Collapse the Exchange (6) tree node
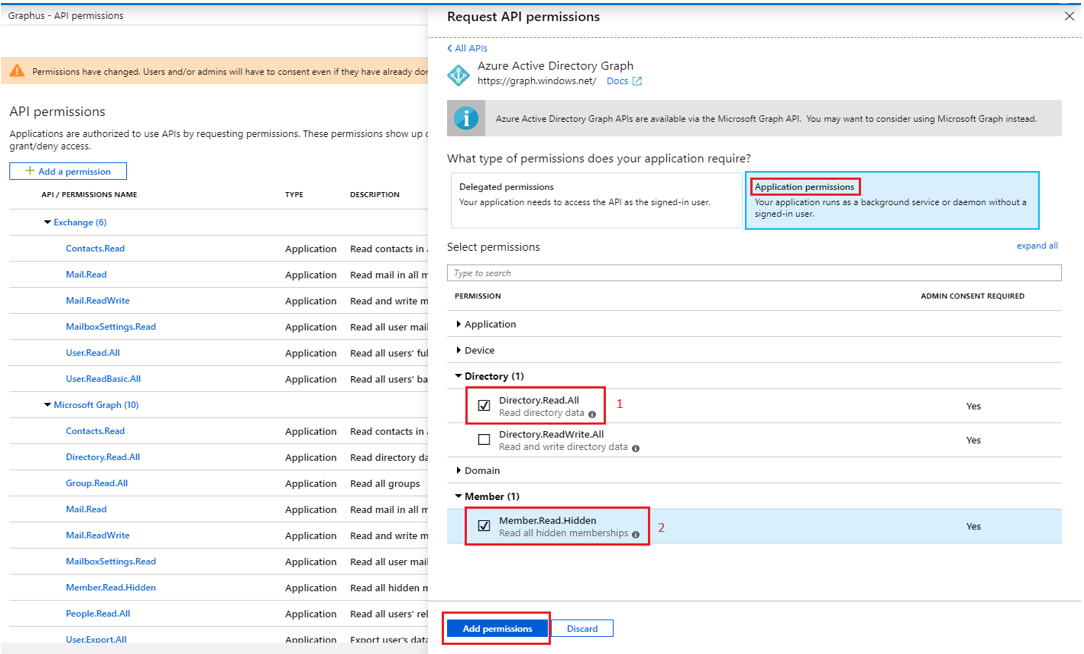 coord(48,223)
